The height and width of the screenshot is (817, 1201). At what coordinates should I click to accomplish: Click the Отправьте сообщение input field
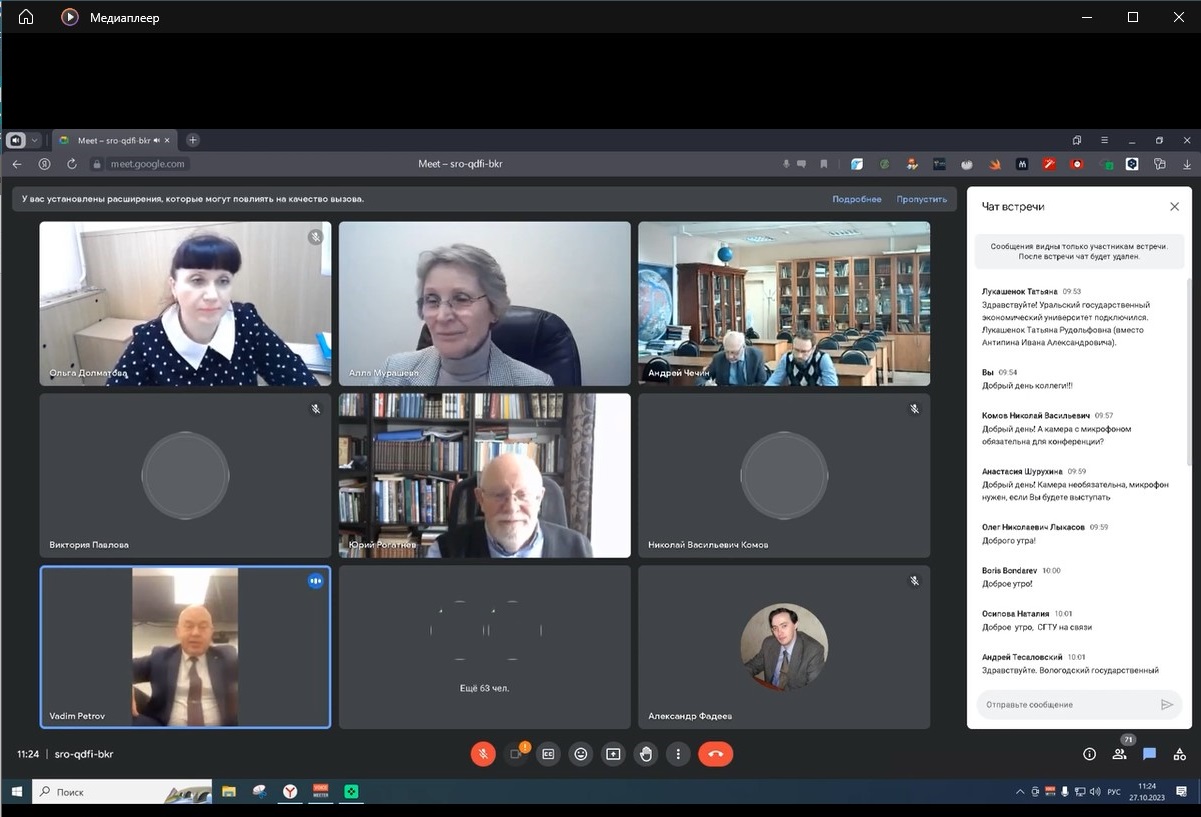coord(1066,704)
